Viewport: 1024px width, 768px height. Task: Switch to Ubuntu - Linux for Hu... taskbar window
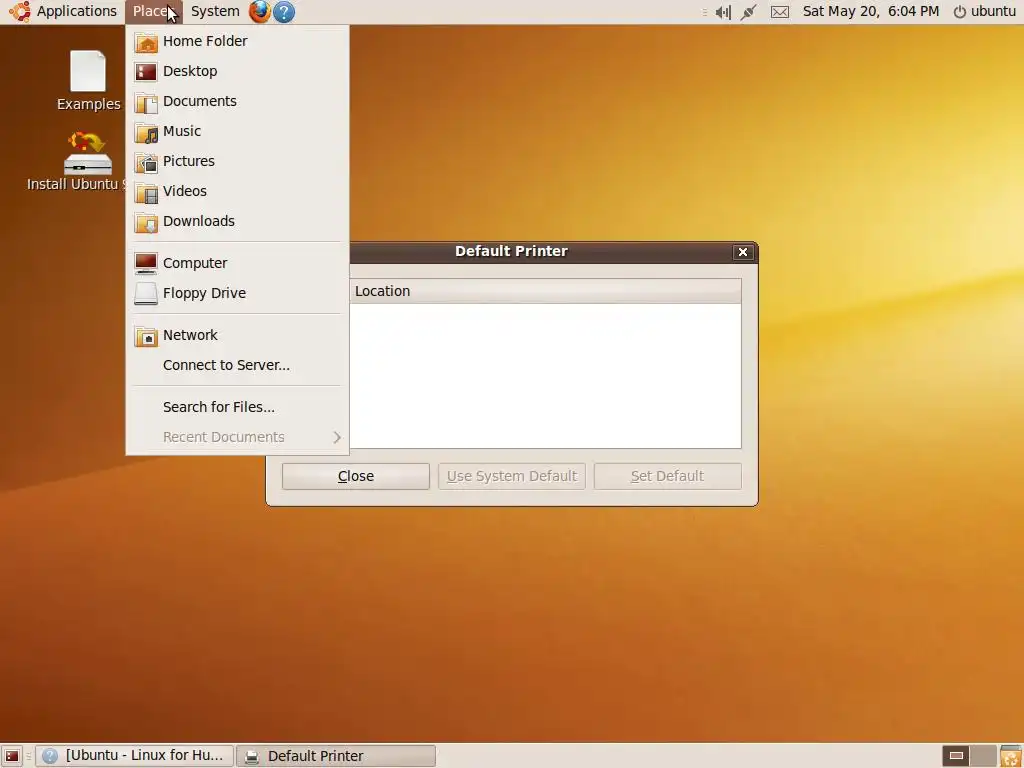(x=134, y=756)
